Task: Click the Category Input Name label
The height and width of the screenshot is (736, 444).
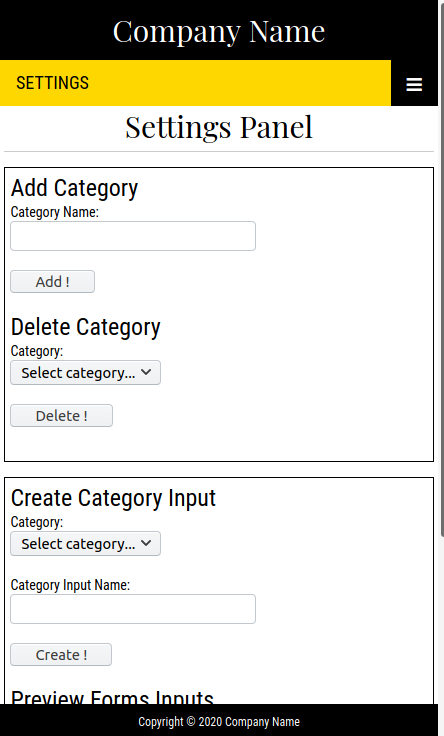Action: 70,585
